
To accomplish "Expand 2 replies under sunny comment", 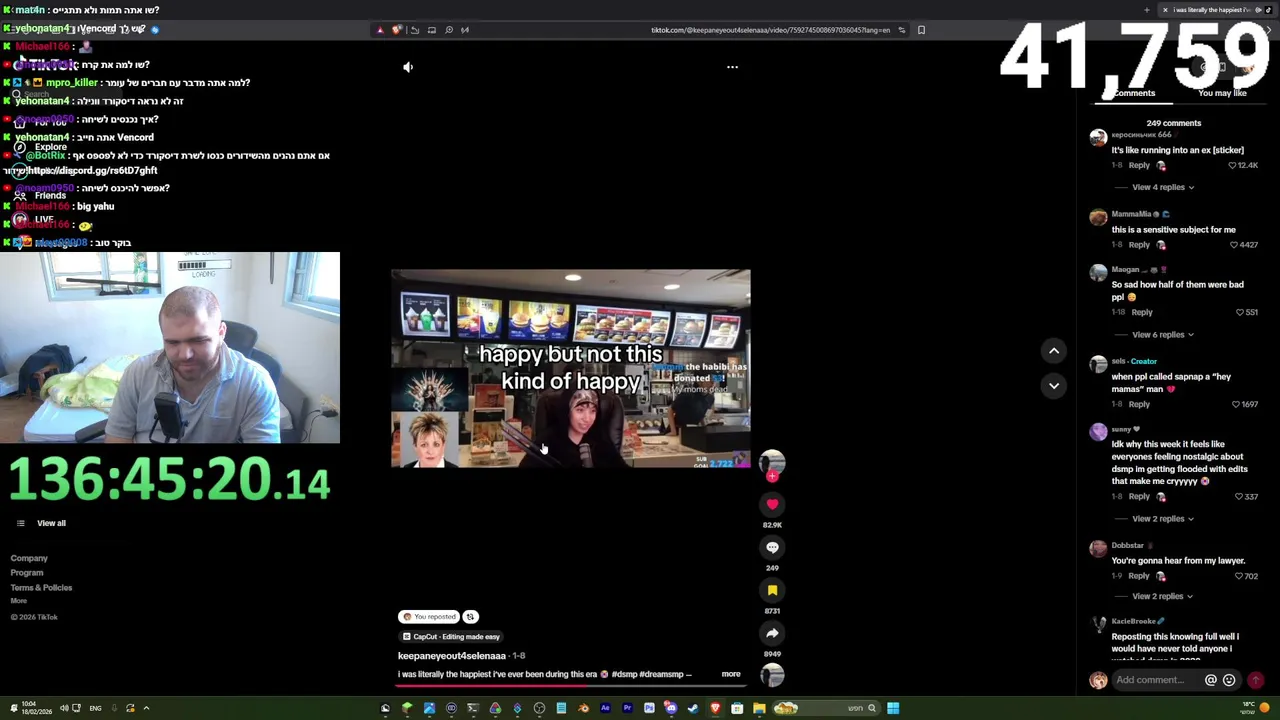I will point(1163,519).
